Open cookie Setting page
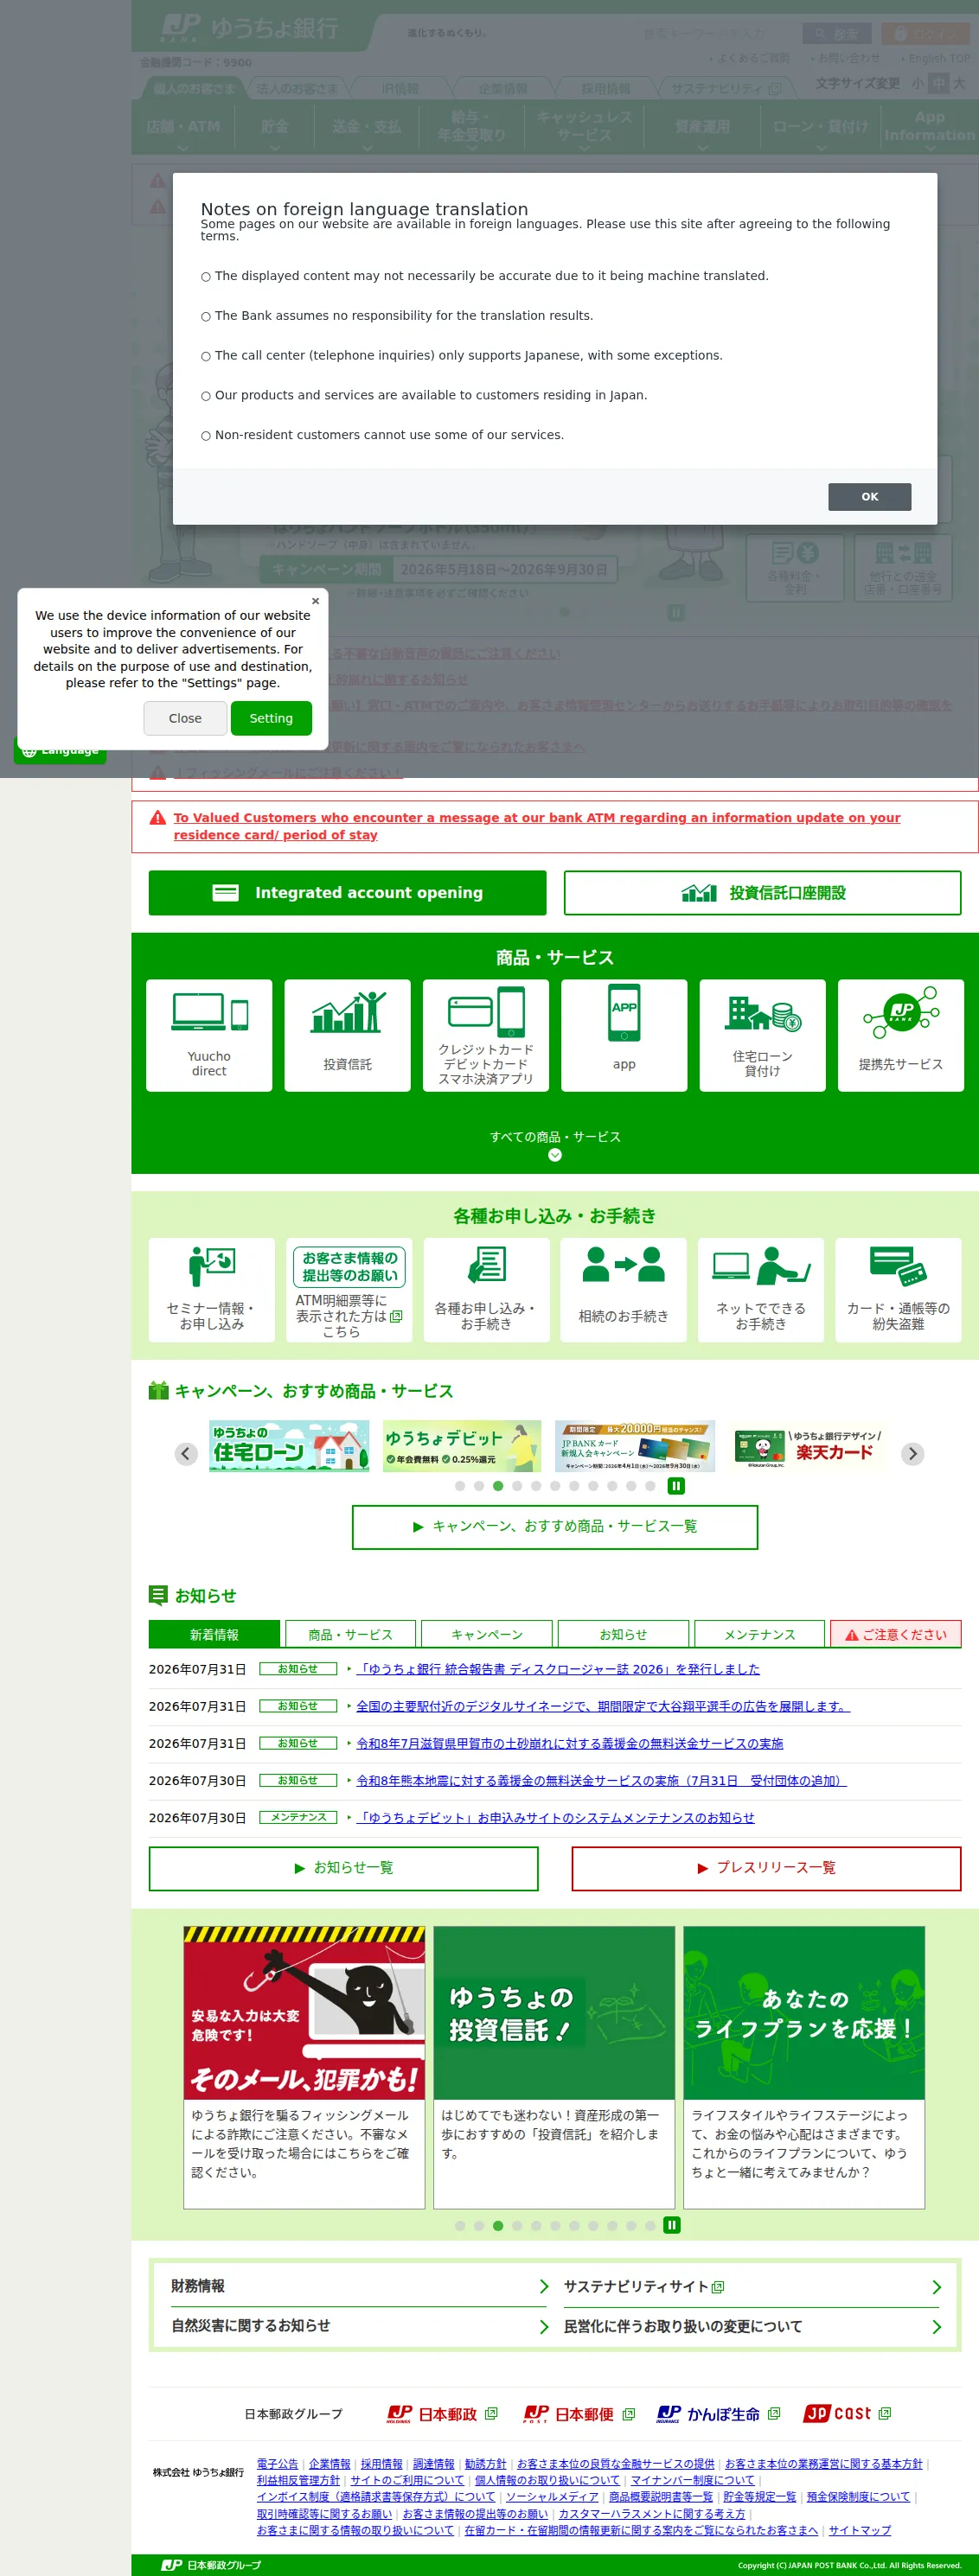979x2576 pixels. click(x=271, y=718)
